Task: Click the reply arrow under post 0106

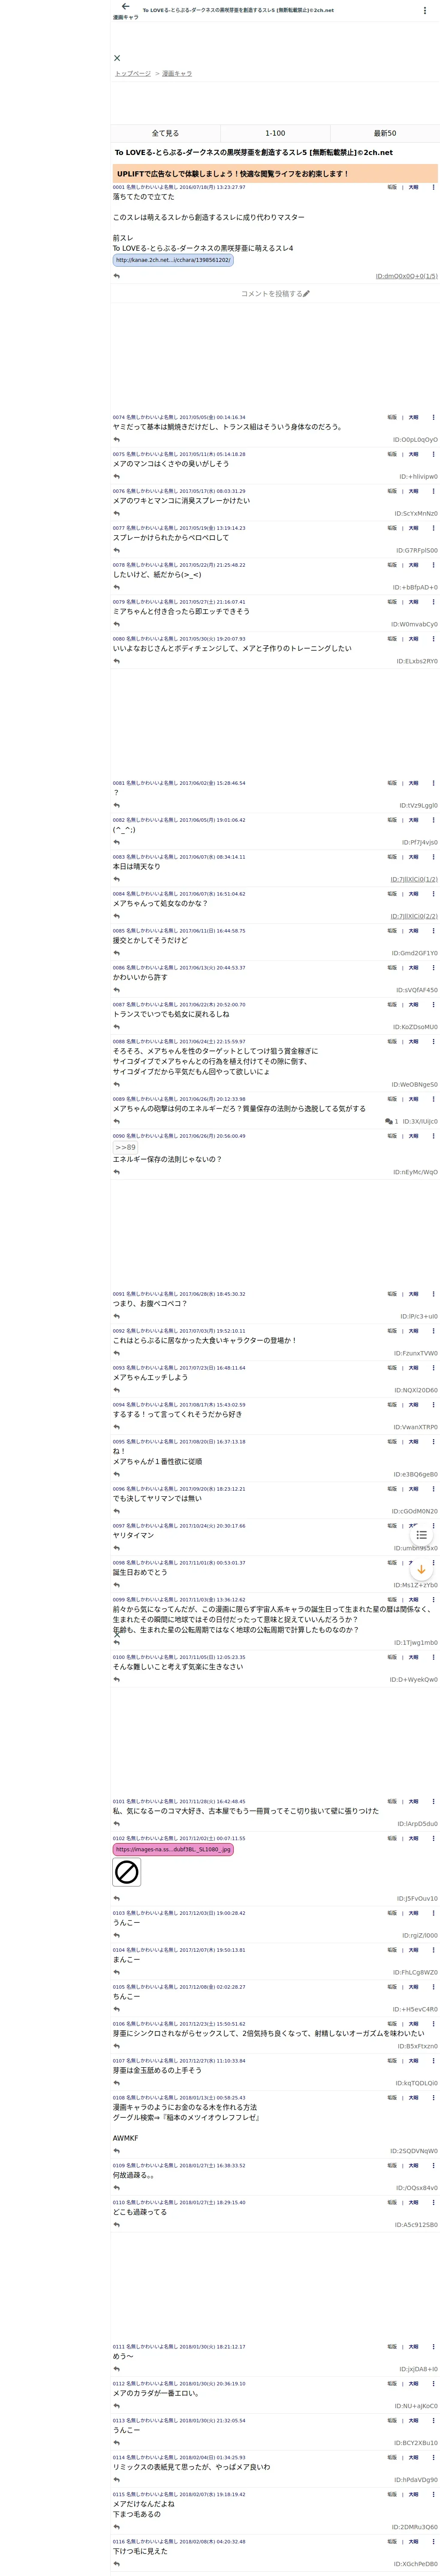Action: (117, 2046)
